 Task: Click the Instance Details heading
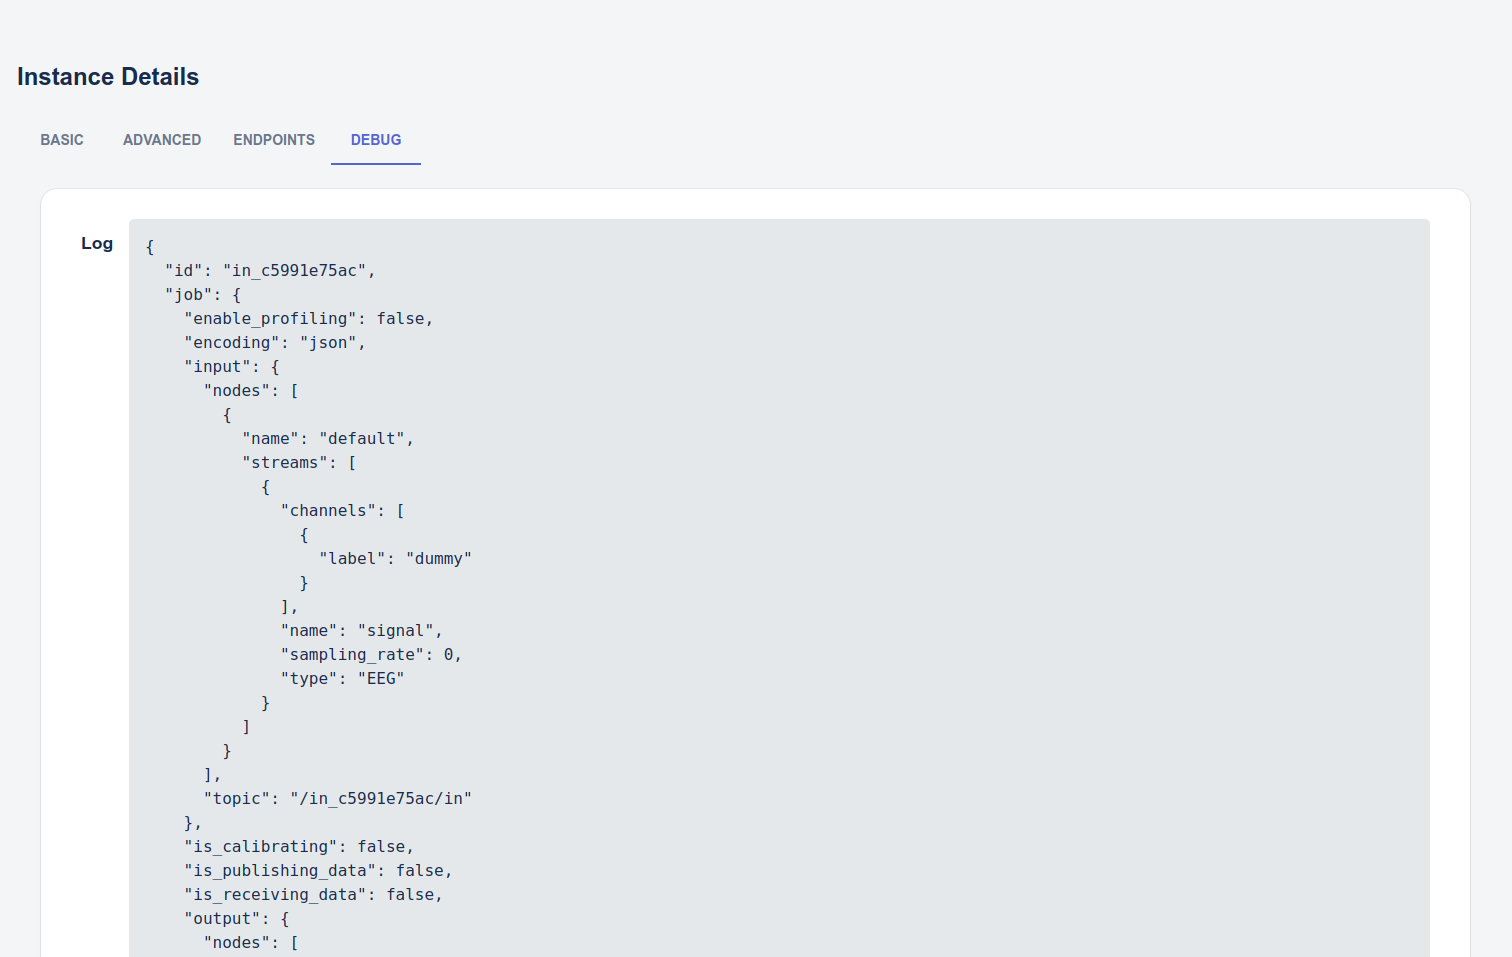[108, 77]
